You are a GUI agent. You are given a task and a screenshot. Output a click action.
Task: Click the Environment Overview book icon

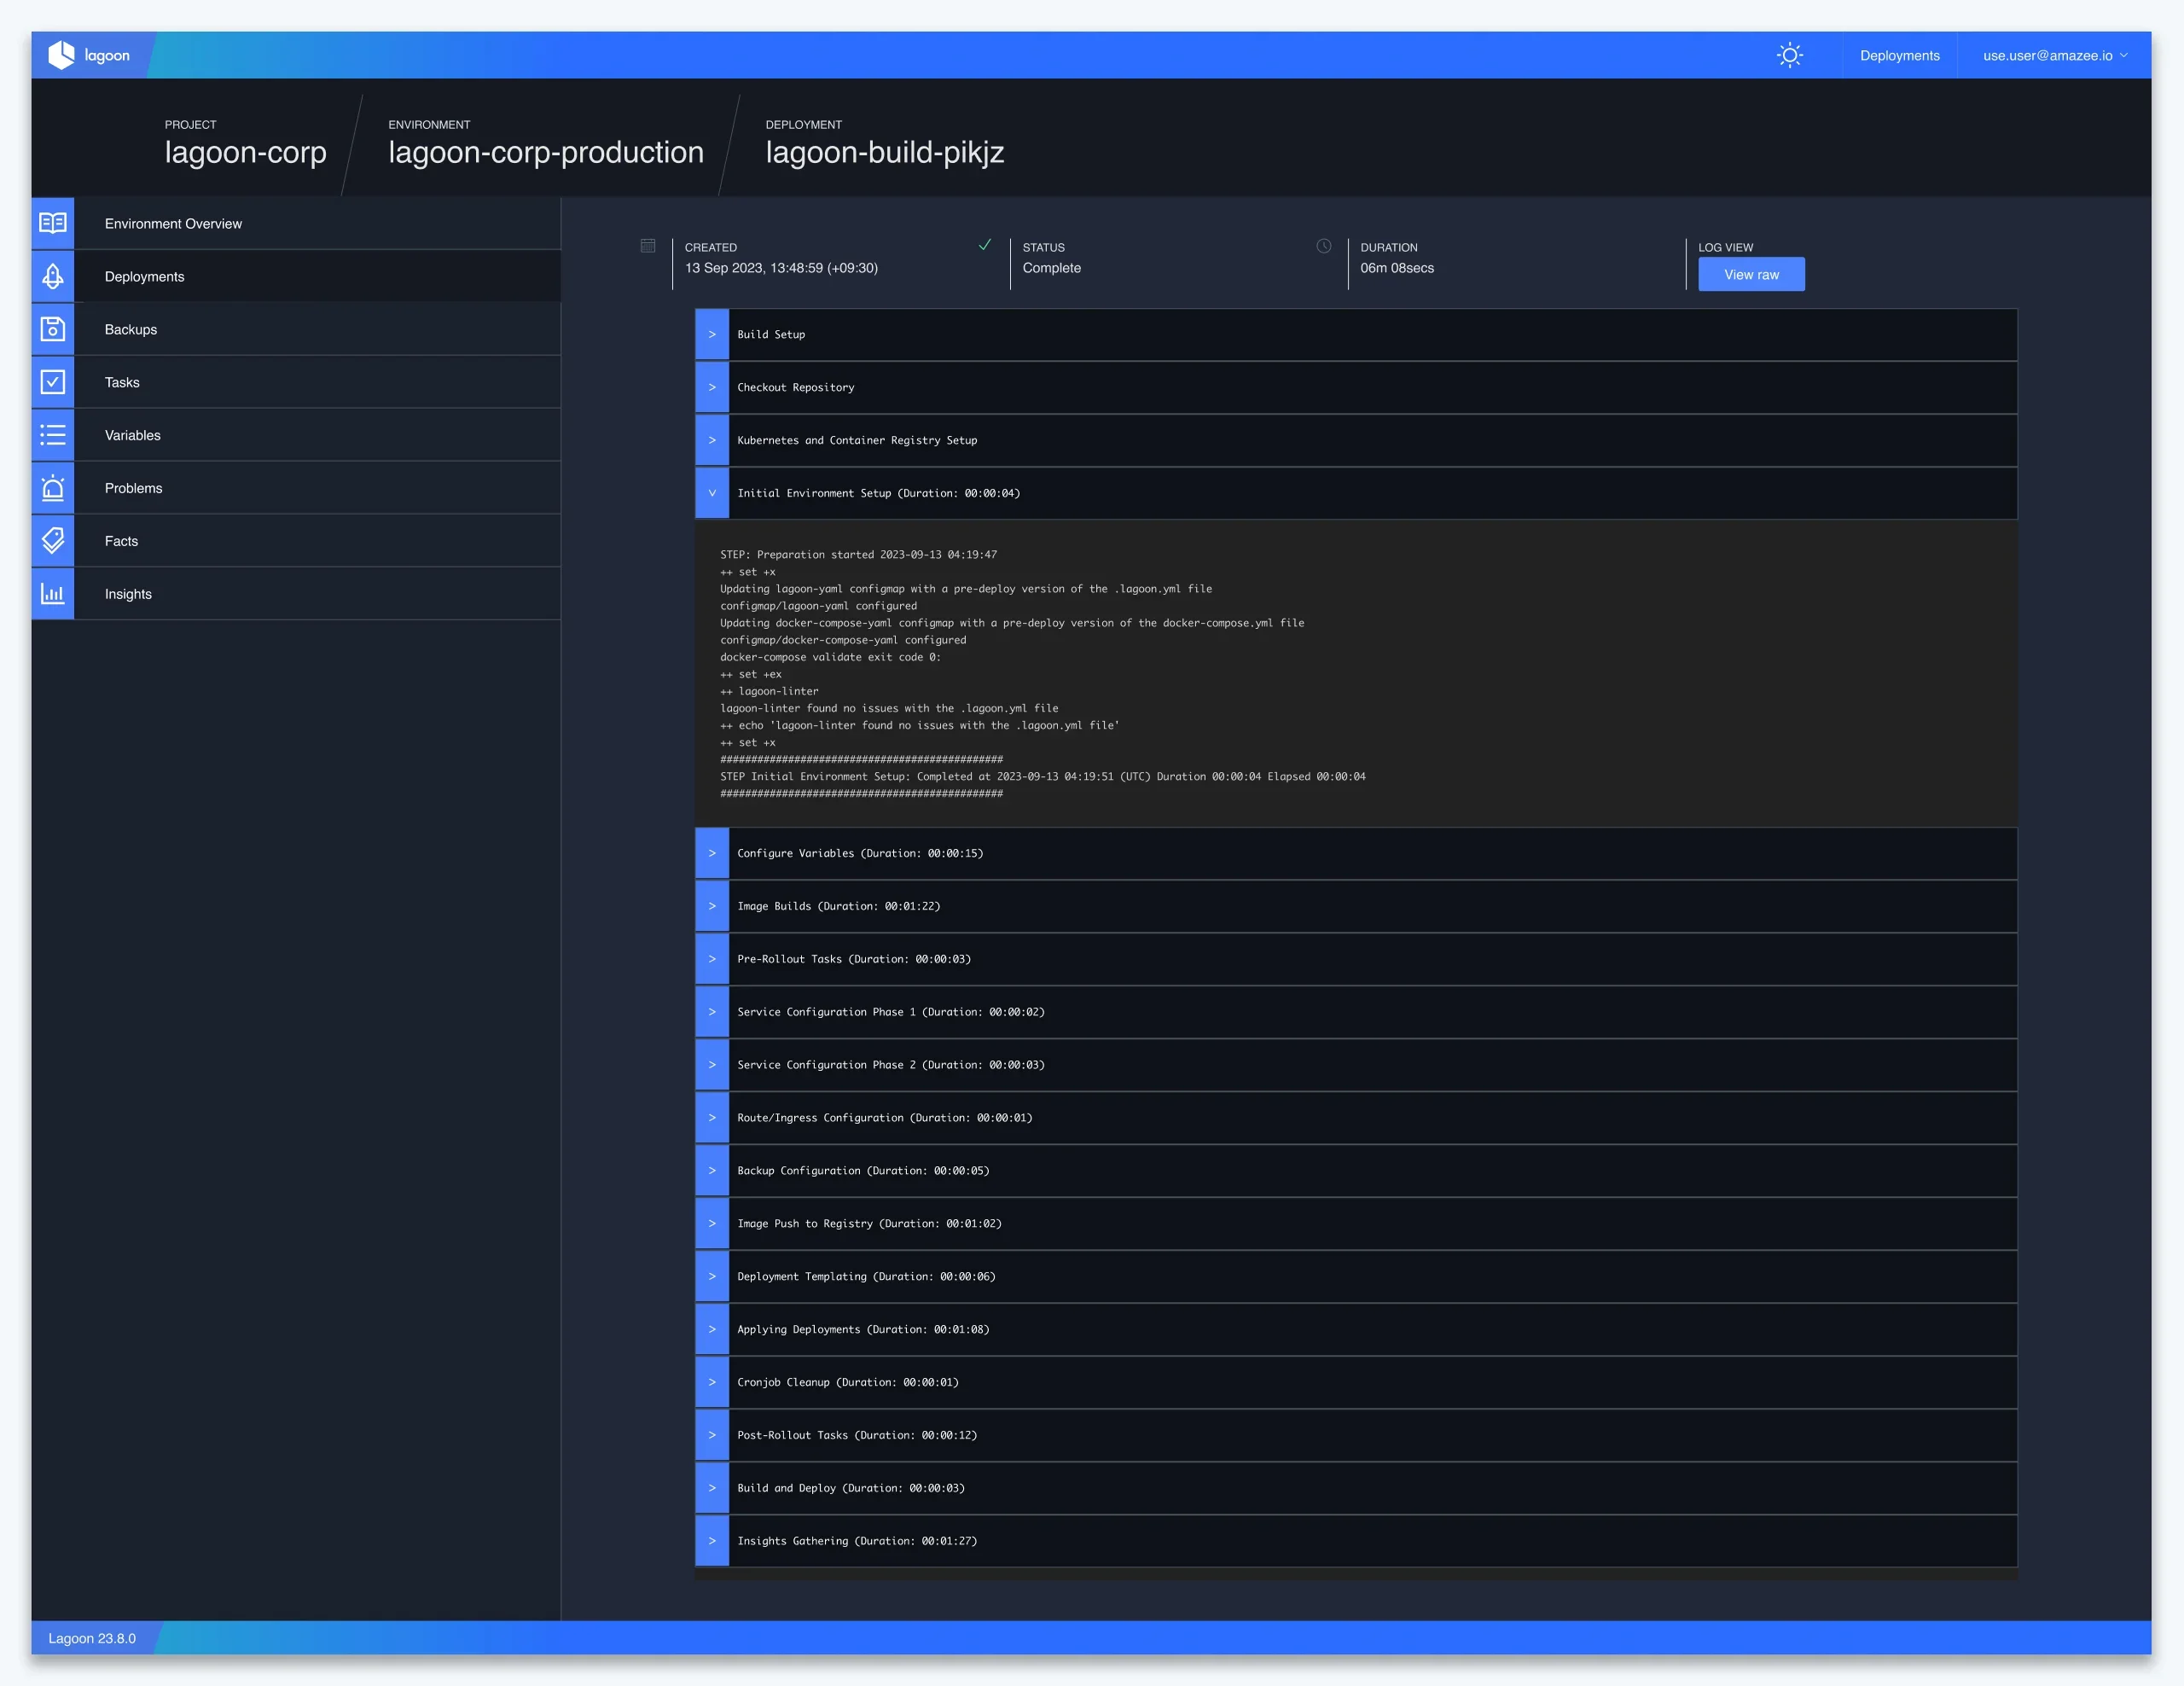point(53,223)
